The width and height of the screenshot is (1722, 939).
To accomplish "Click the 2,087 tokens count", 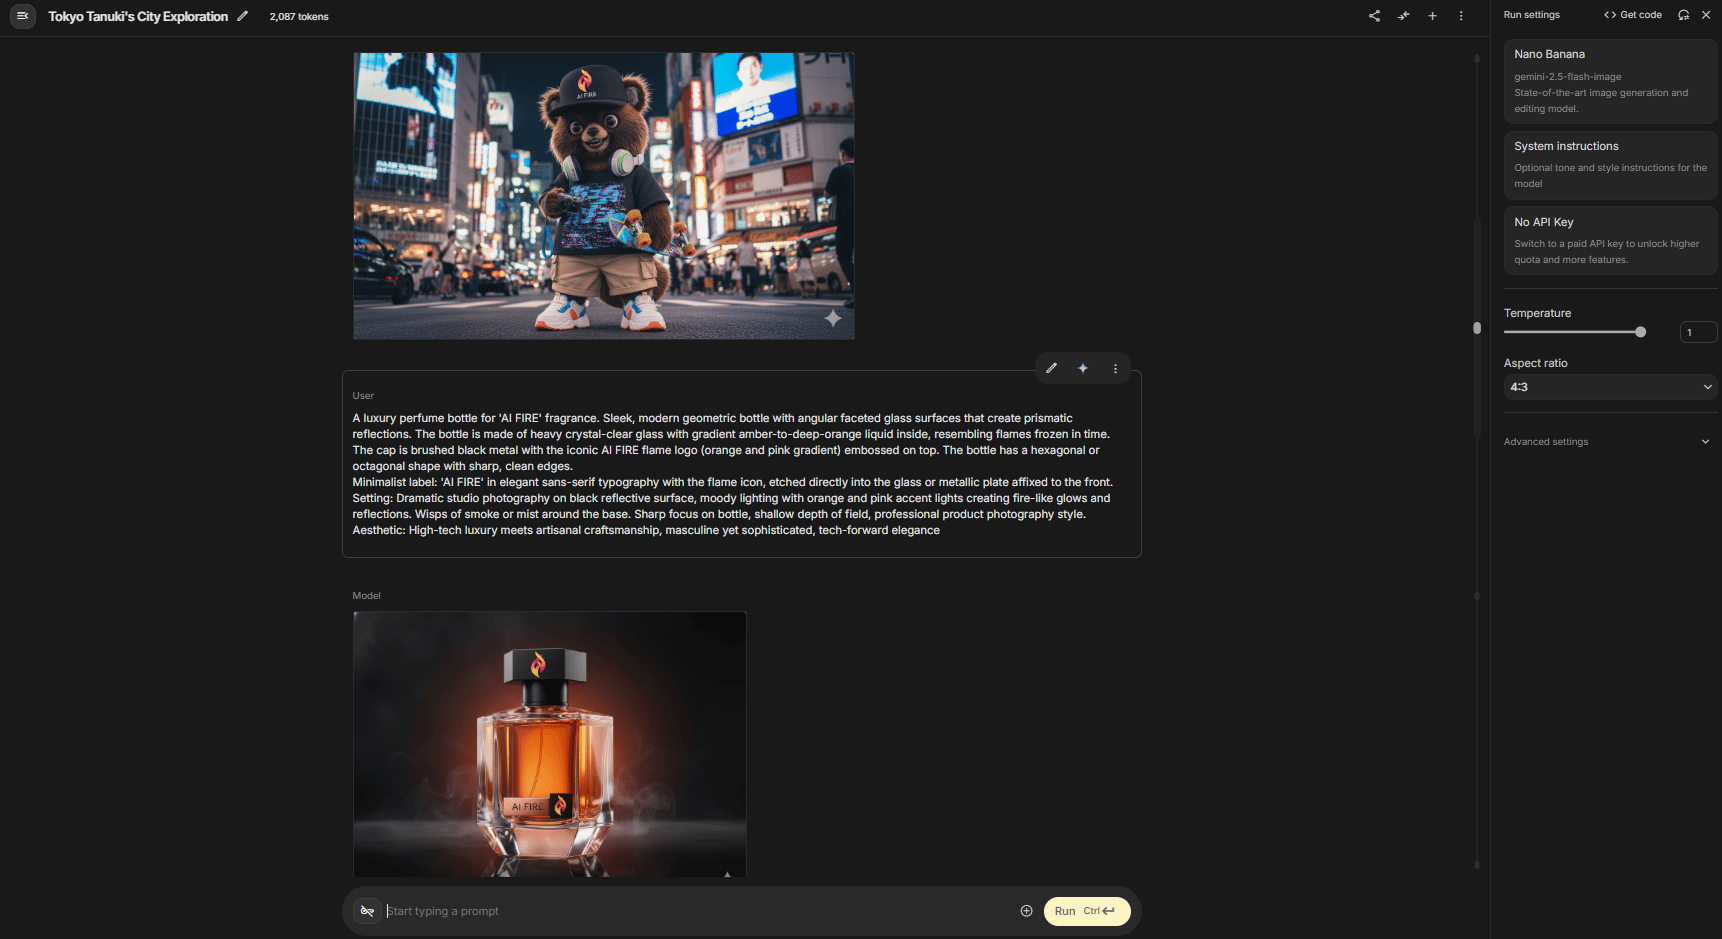I will (299, 17).
